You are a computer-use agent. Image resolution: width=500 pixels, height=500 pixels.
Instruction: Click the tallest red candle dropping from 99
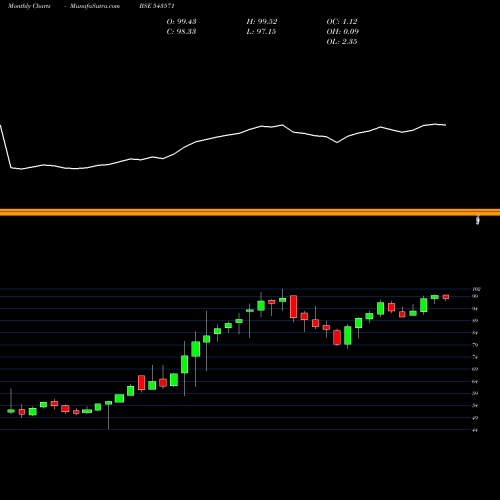click(293, 307)
